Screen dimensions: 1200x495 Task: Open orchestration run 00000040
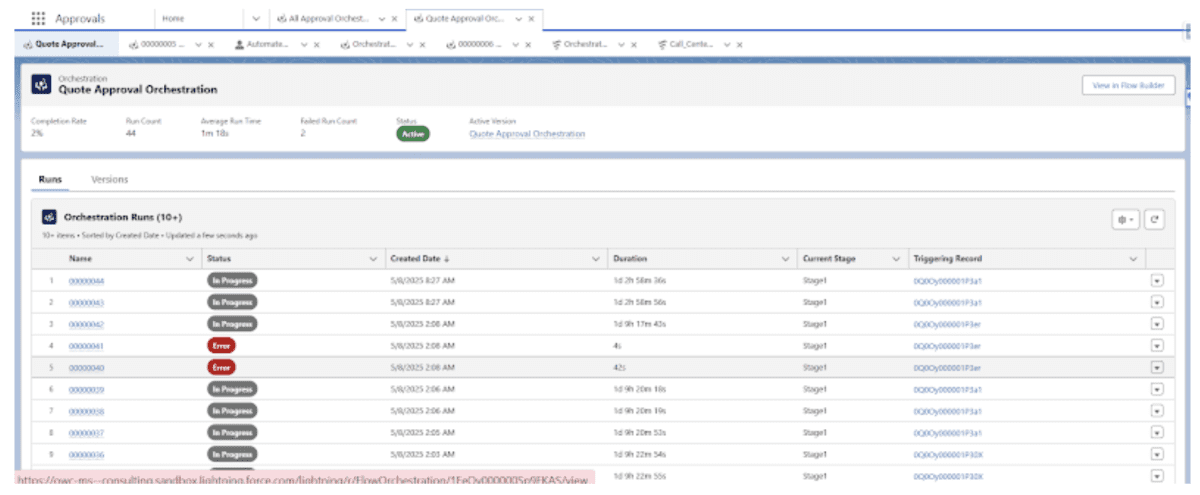click(x=86, y=368)
